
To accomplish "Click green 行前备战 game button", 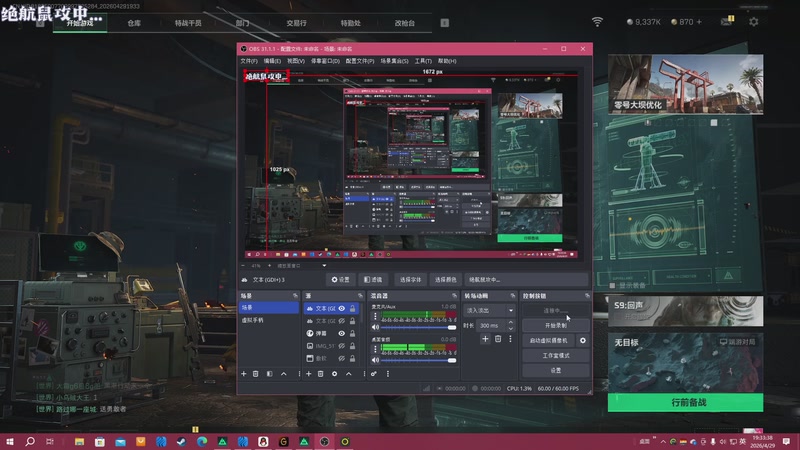I will (x=685, y=403).
